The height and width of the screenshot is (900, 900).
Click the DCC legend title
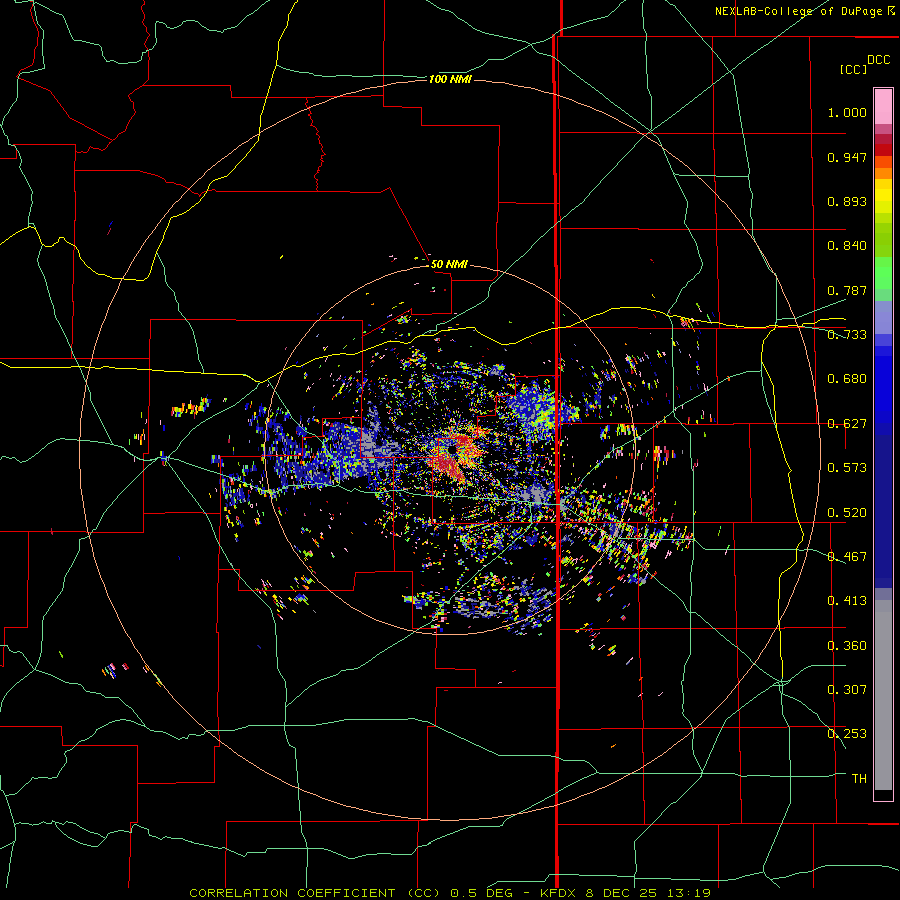[879, 60]
